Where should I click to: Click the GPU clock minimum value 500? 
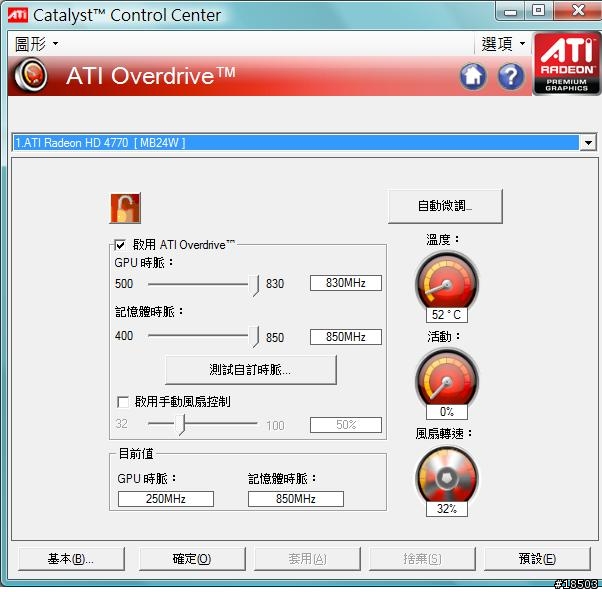point(124,284)
